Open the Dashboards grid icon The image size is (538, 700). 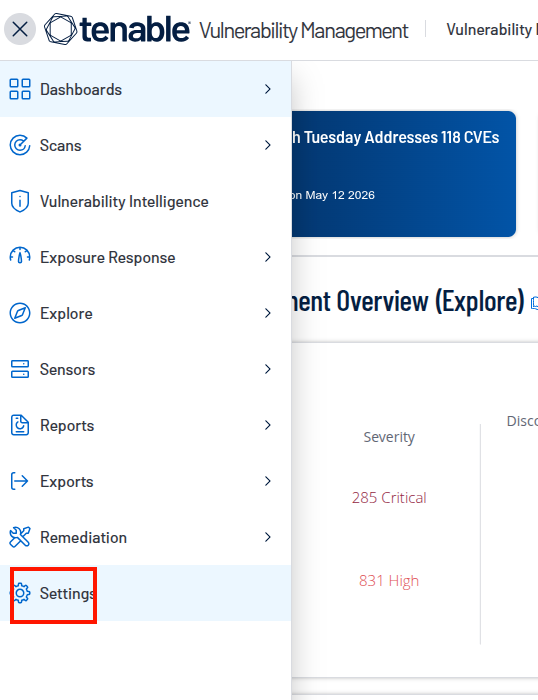tap(20, 89)
